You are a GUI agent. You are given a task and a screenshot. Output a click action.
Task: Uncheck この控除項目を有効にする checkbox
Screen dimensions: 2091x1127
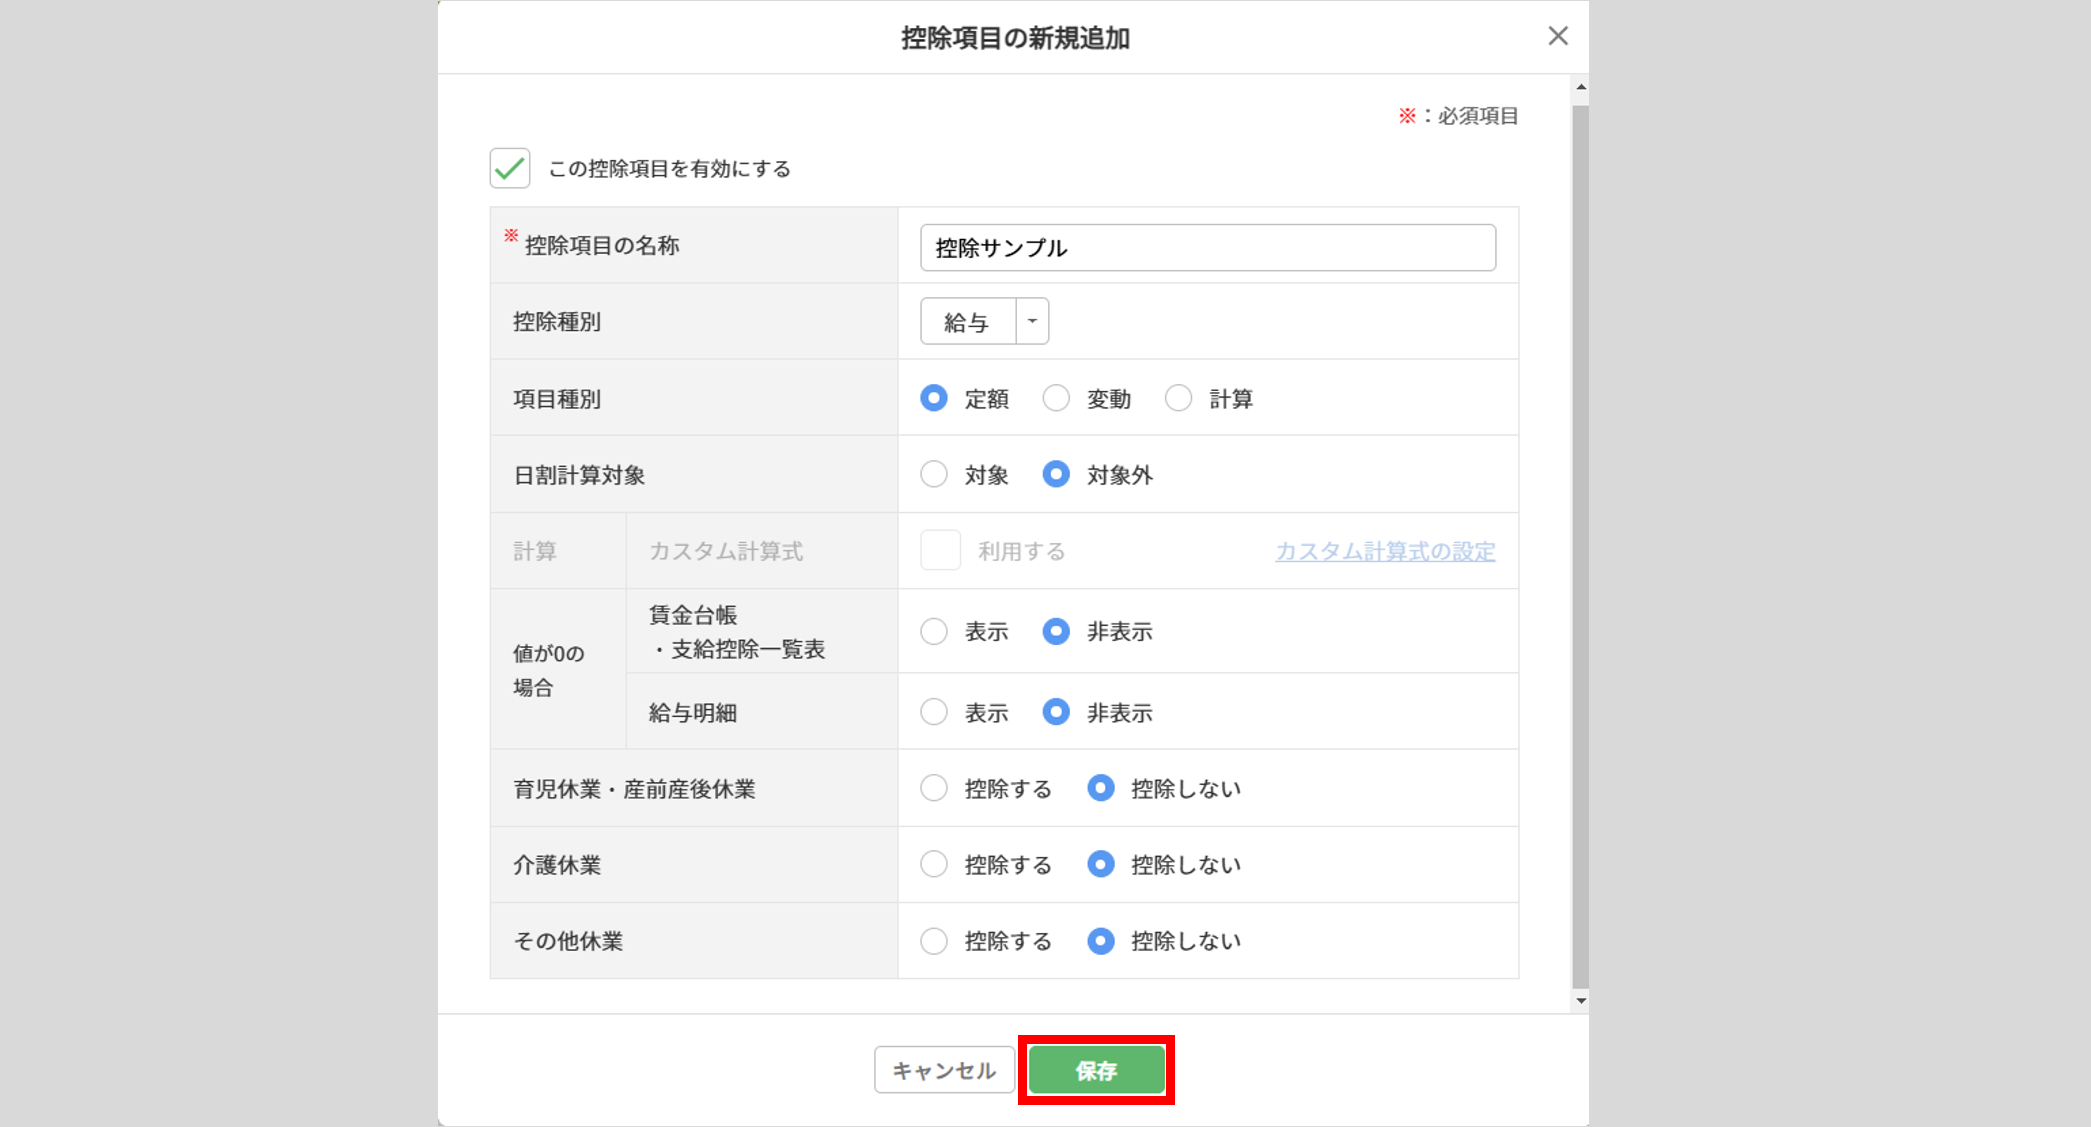[x=510, y=168]
